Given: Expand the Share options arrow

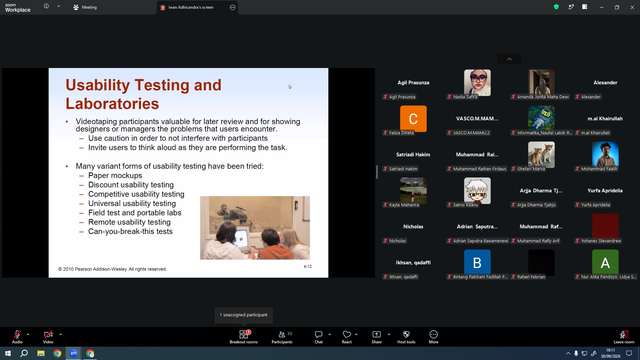Looking at the screenshot, I should click(389, 334).
